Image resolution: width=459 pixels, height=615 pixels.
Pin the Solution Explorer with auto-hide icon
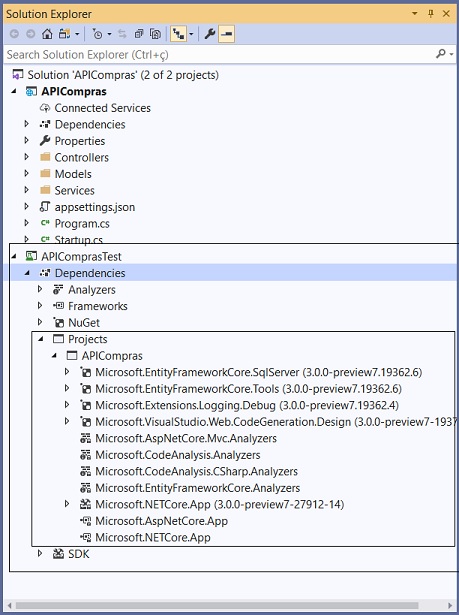point(431,14)
